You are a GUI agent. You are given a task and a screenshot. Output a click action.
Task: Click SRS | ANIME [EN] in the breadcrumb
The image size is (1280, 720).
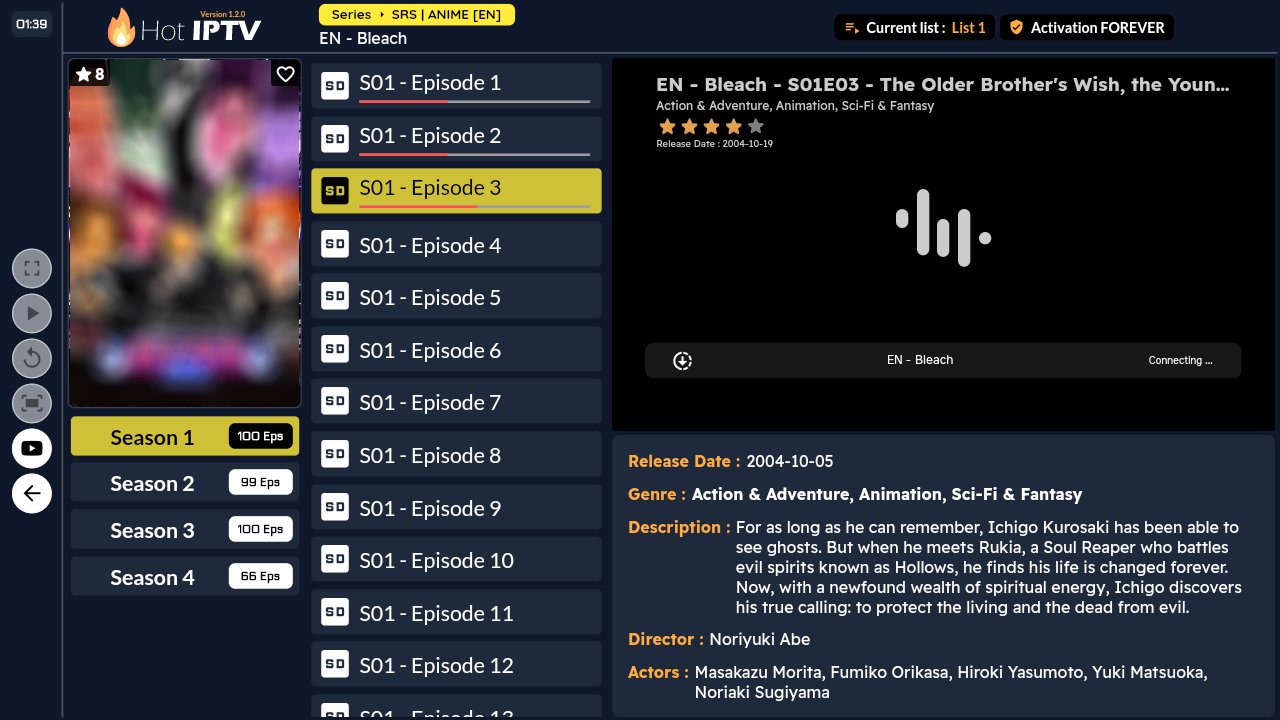[x=446, y=15]
